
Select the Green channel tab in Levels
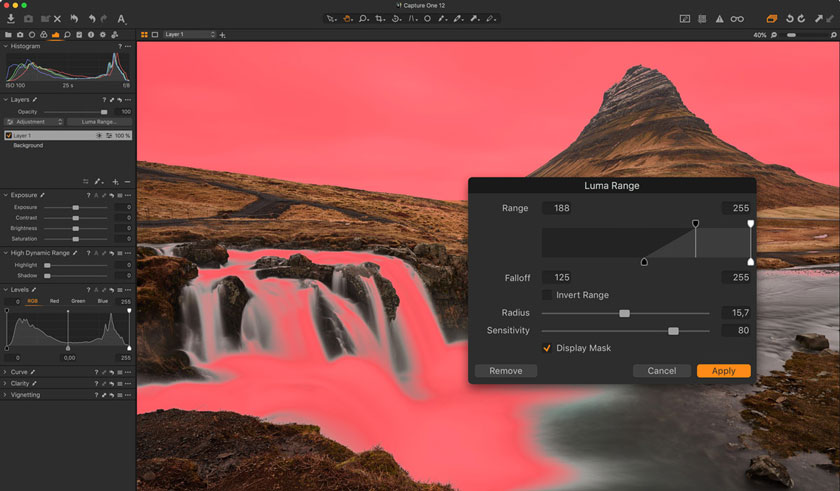pyautogui.click(x=78, y=301)
